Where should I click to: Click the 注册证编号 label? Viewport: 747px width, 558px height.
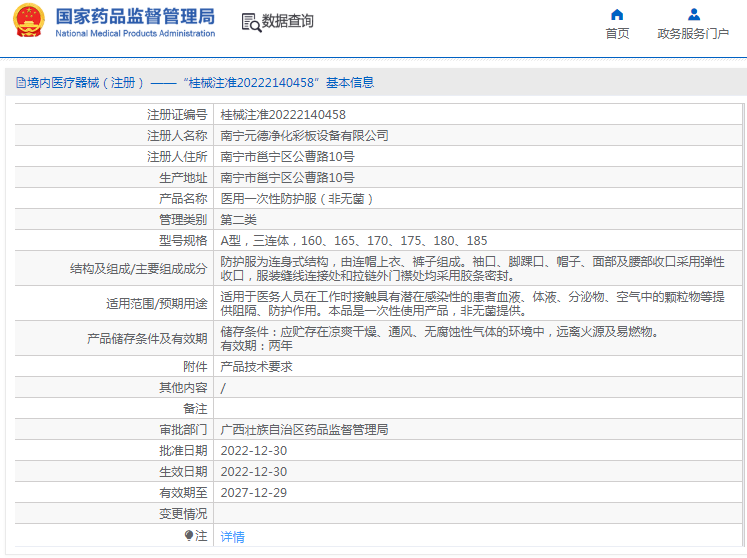coord(177,115)
